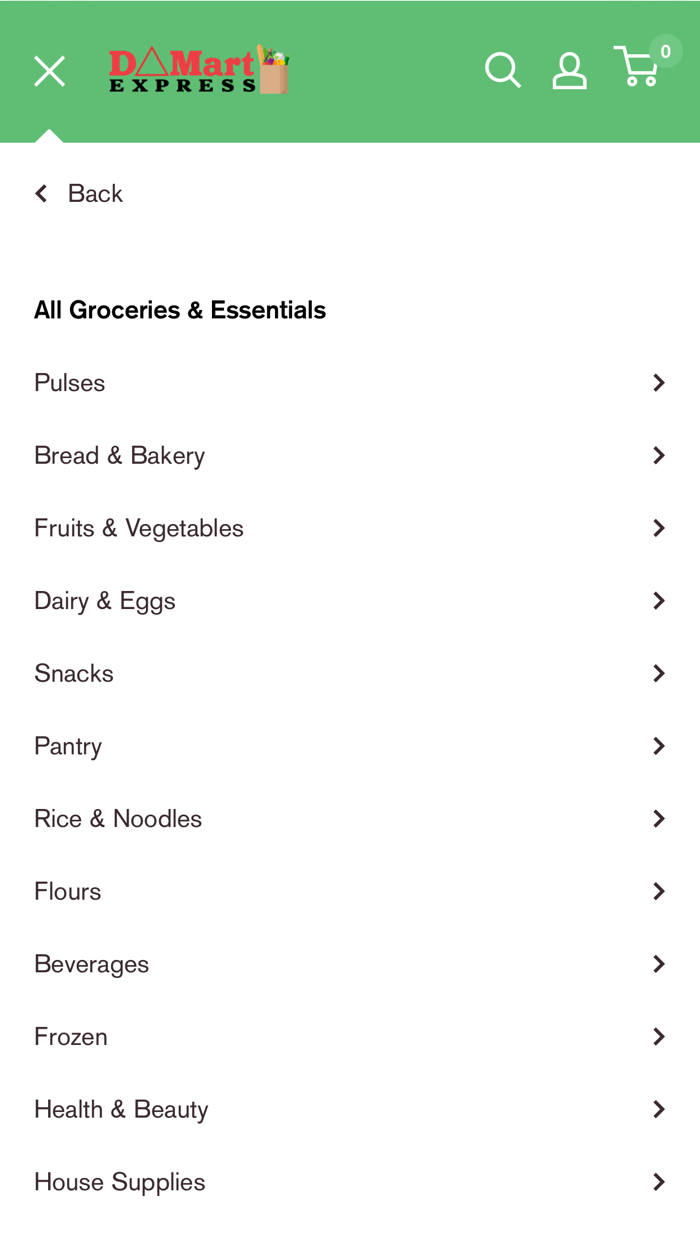Expand the Fruits & Vegetables chevron
Image resolution: width=700 pixels, height=1244 pixels.
658,528
